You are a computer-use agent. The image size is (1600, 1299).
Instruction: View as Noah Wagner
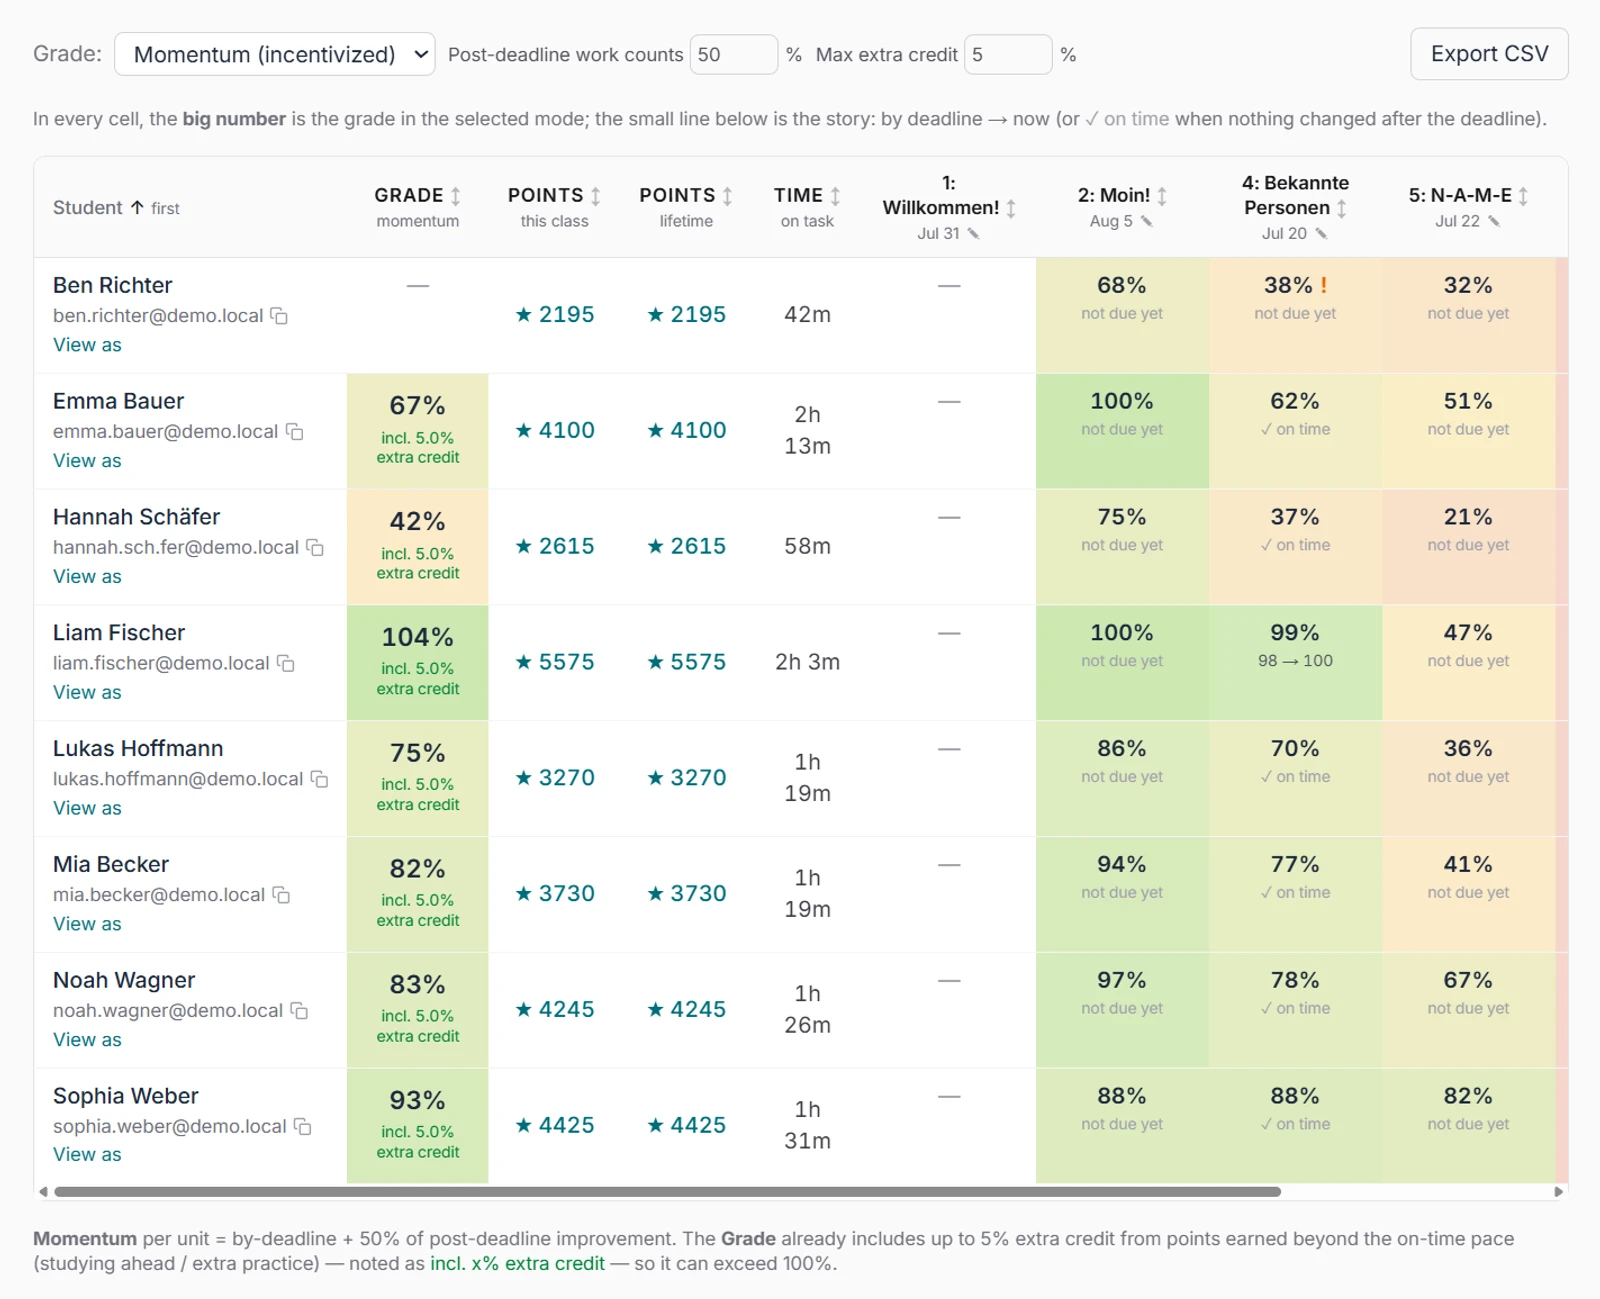click(87, 1040)
